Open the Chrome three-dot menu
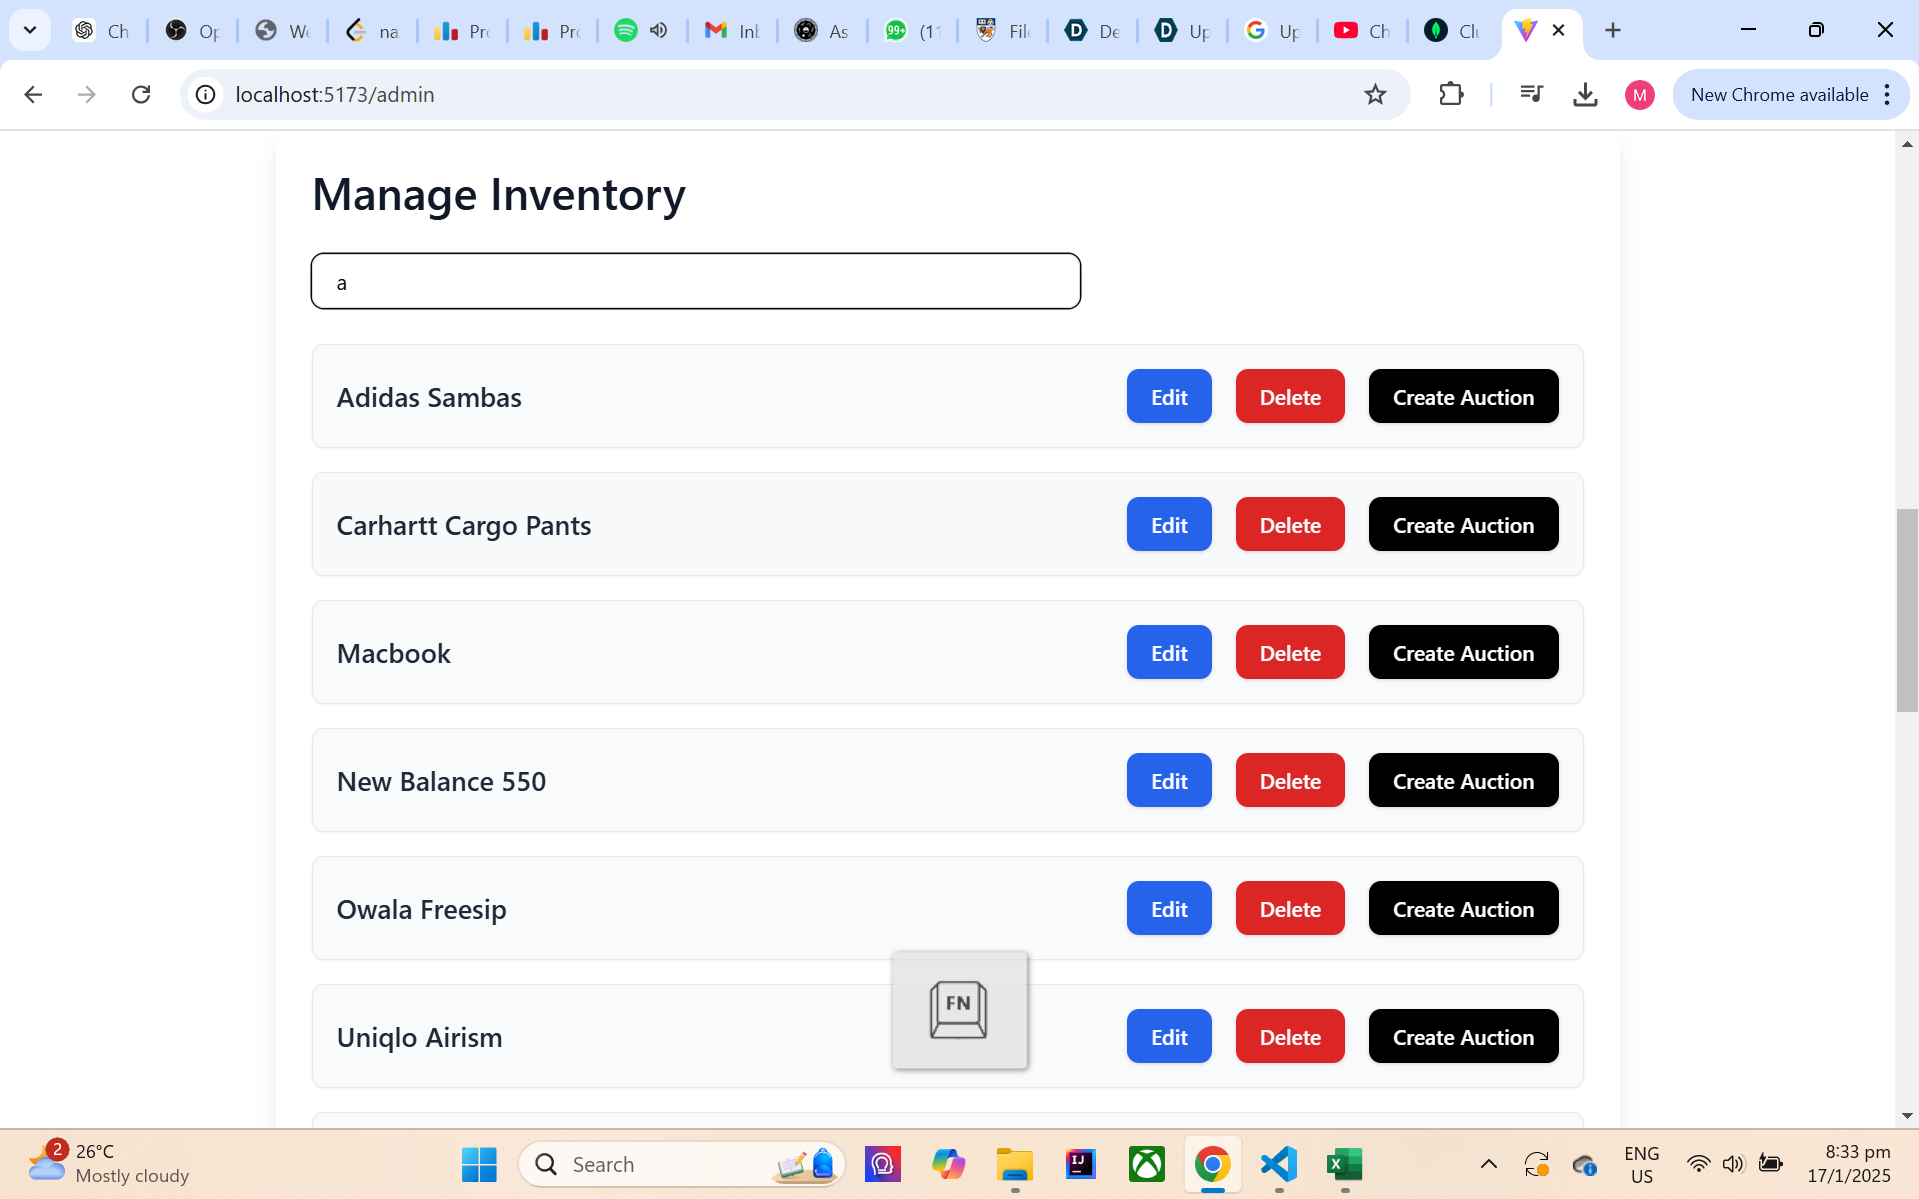 (1887, 94)
